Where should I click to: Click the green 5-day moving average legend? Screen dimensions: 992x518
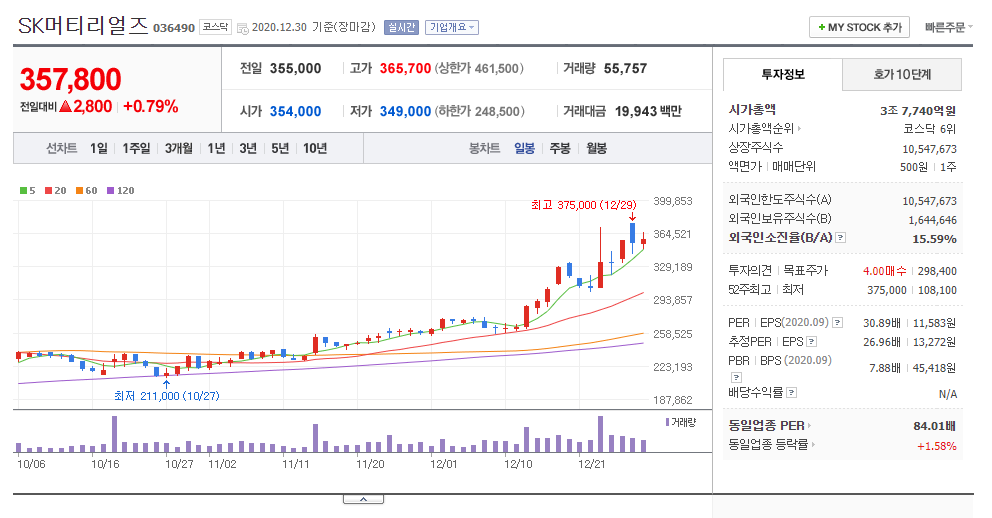[28, 190]
